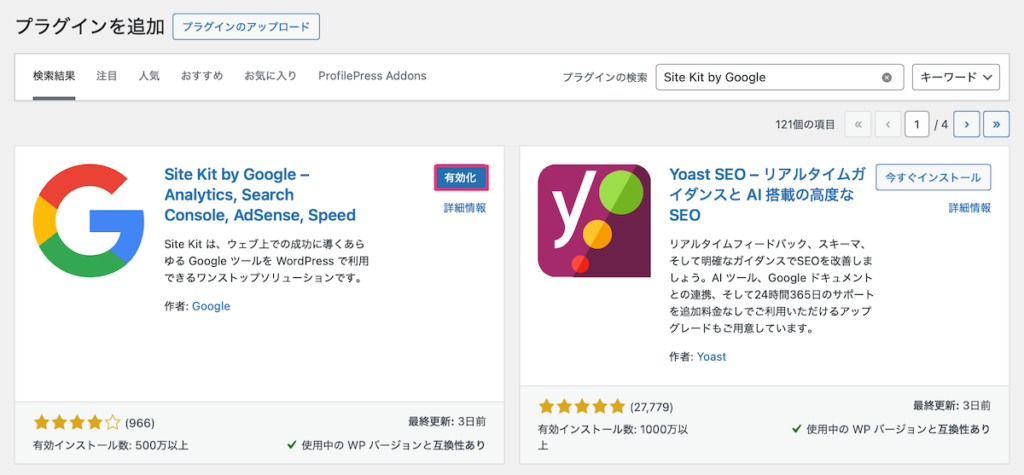Switch to ProfilePress Addons tab
The width and height of the screenshot is (1024, 475).
pyautogui.click(x=372, y=76)
